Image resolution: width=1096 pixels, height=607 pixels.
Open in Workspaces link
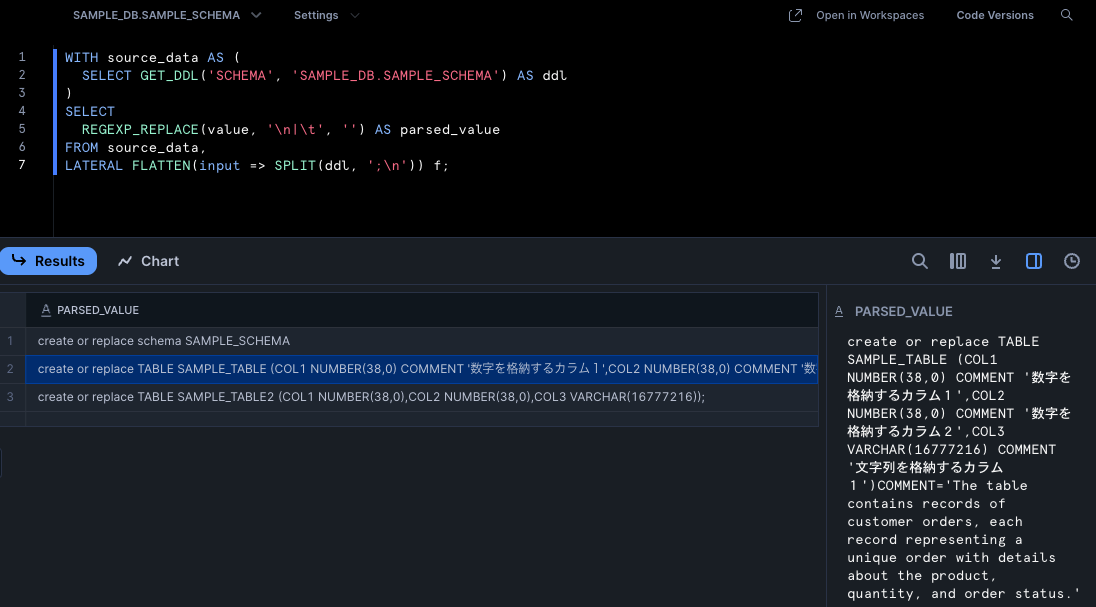[870, 15]
